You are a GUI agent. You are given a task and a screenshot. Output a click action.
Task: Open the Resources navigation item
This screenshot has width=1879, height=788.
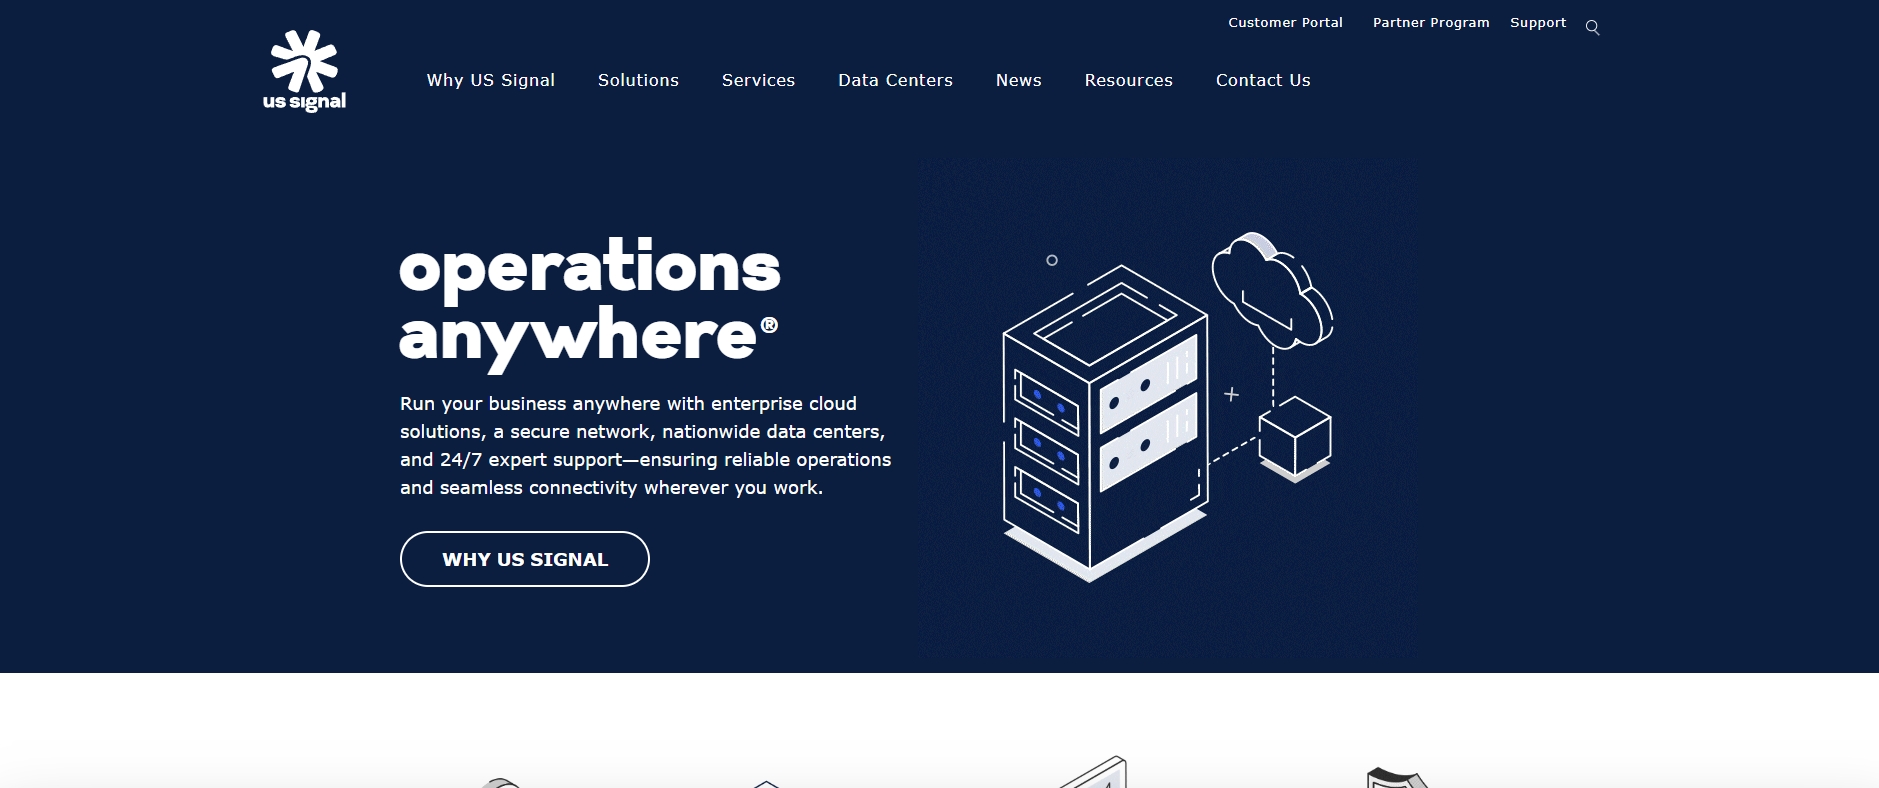pos(1128,80)
